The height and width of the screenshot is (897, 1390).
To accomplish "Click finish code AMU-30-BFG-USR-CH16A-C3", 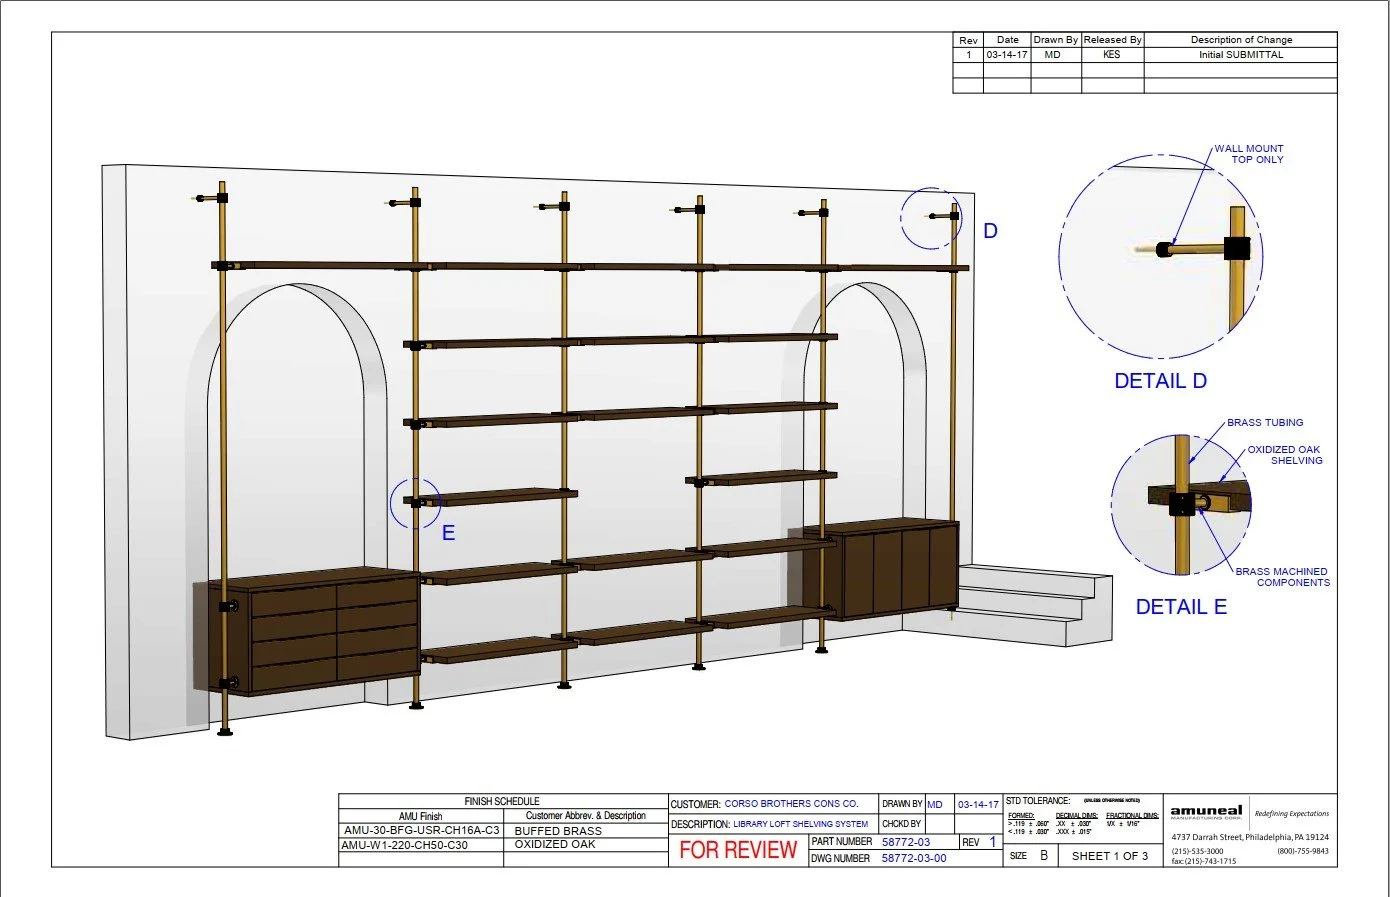I will click(421, 830).
